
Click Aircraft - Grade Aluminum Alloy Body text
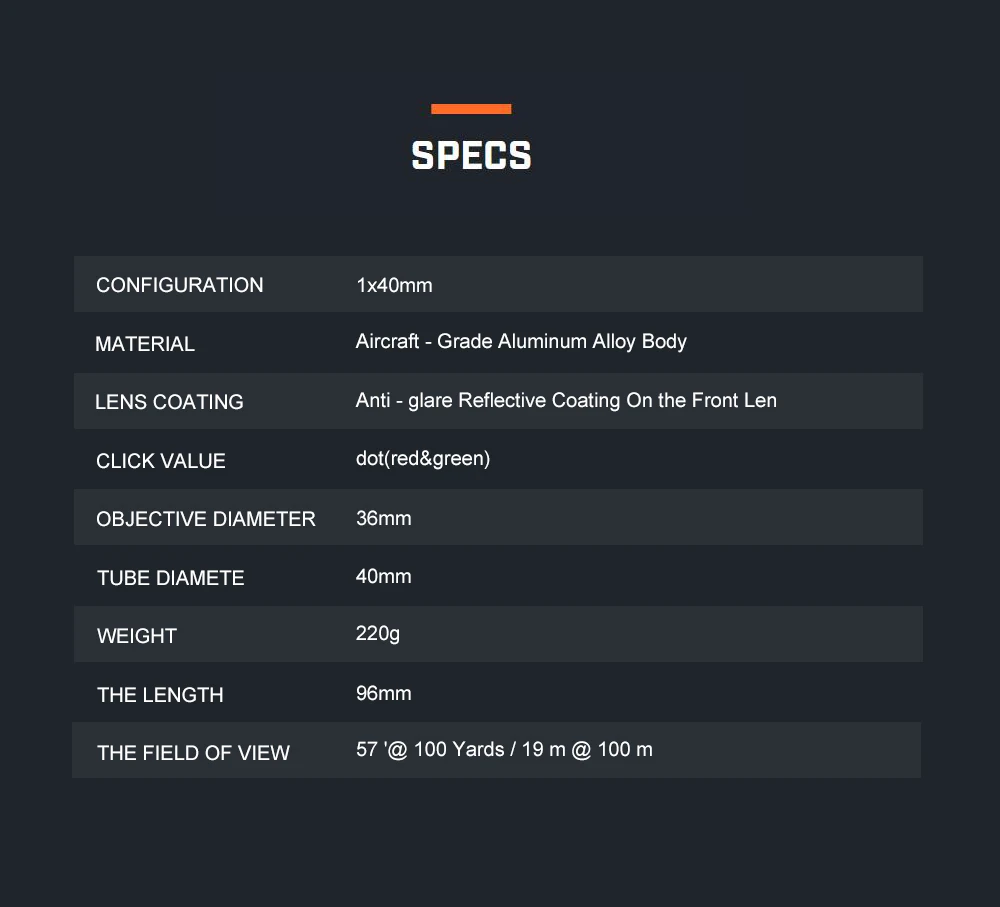(521, 342)
